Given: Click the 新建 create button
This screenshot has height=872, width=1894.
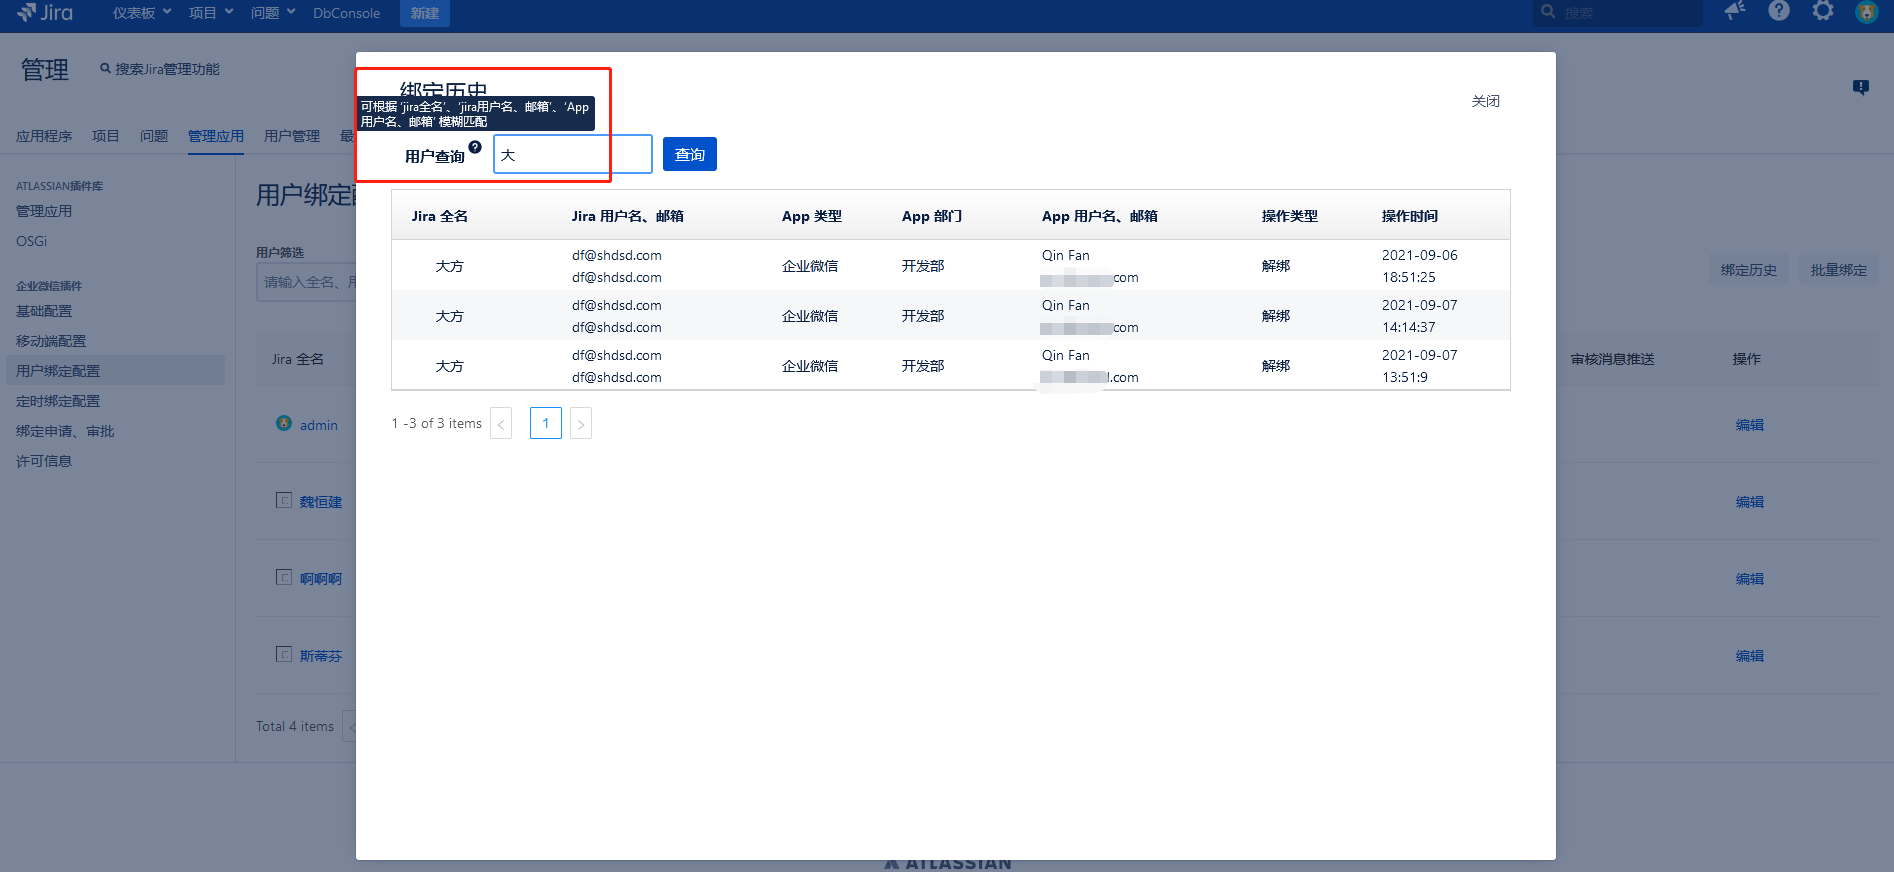Looking at the screenshot, I should 425,13.
